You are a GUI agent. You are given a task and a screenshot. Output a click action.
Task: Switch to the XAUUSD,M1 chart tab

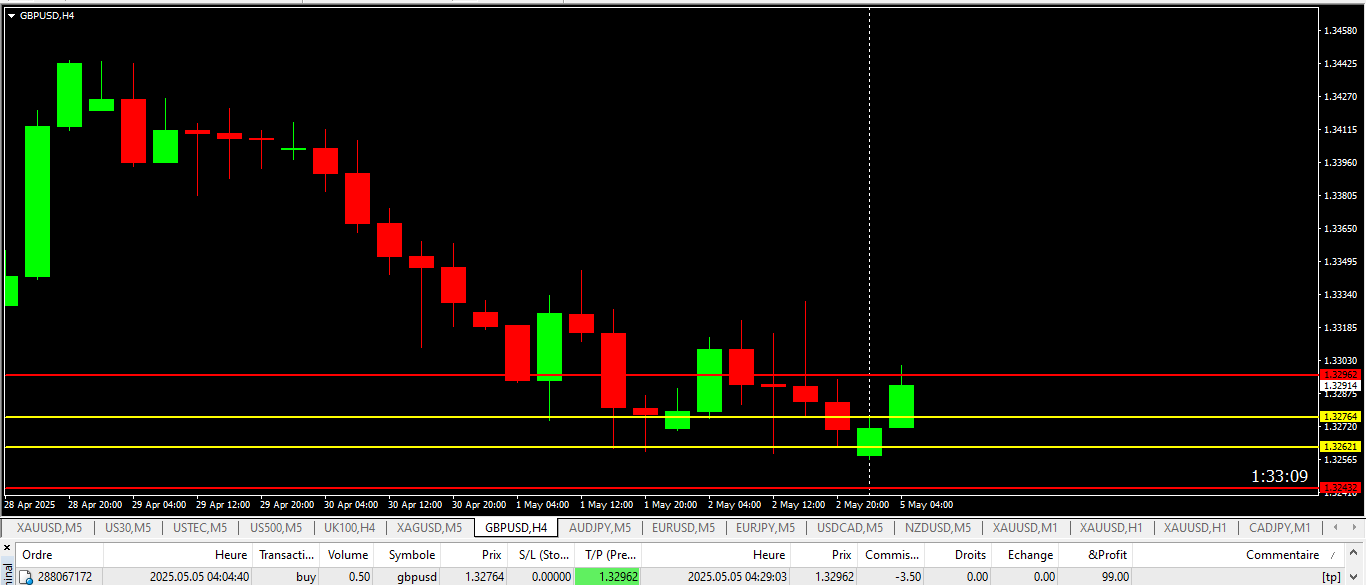coord(1025,527)
